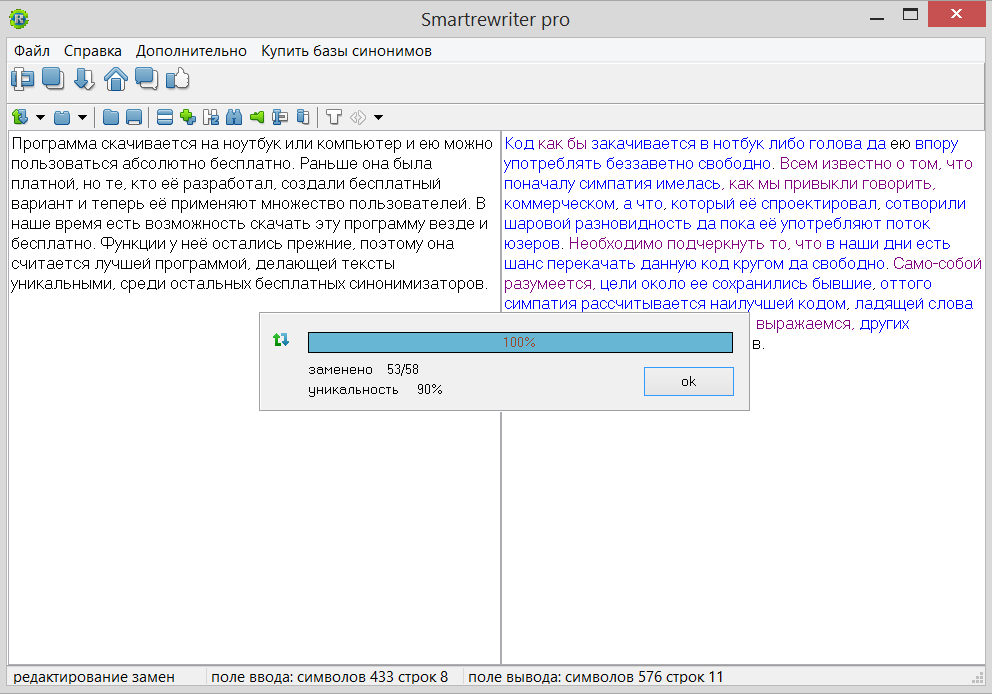
Task: Click the binoculars search icon
Action: [x=234, y=117]
